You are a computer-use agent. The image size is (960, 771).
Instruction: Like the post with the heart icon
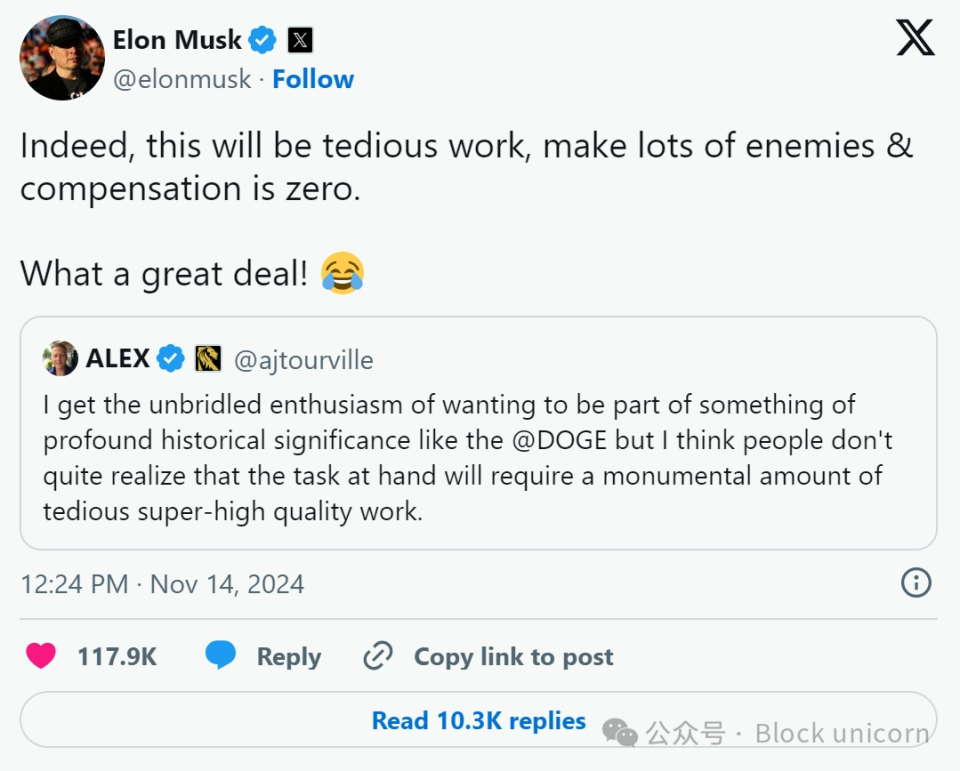point(41,656)
